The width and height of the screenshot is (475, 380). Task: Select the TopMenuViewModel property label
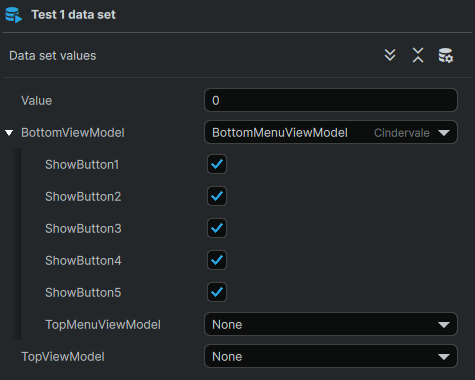point(103,325)
